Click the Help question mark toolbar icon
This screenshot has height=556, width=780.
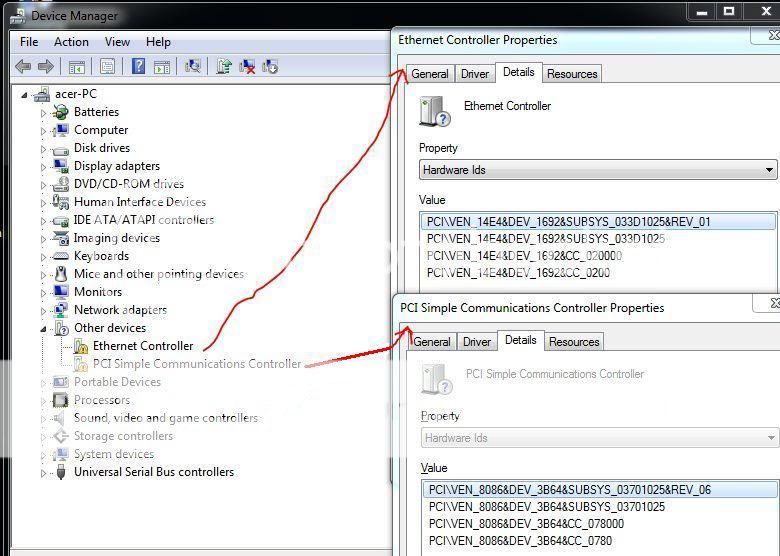click(x=138, y=67)
